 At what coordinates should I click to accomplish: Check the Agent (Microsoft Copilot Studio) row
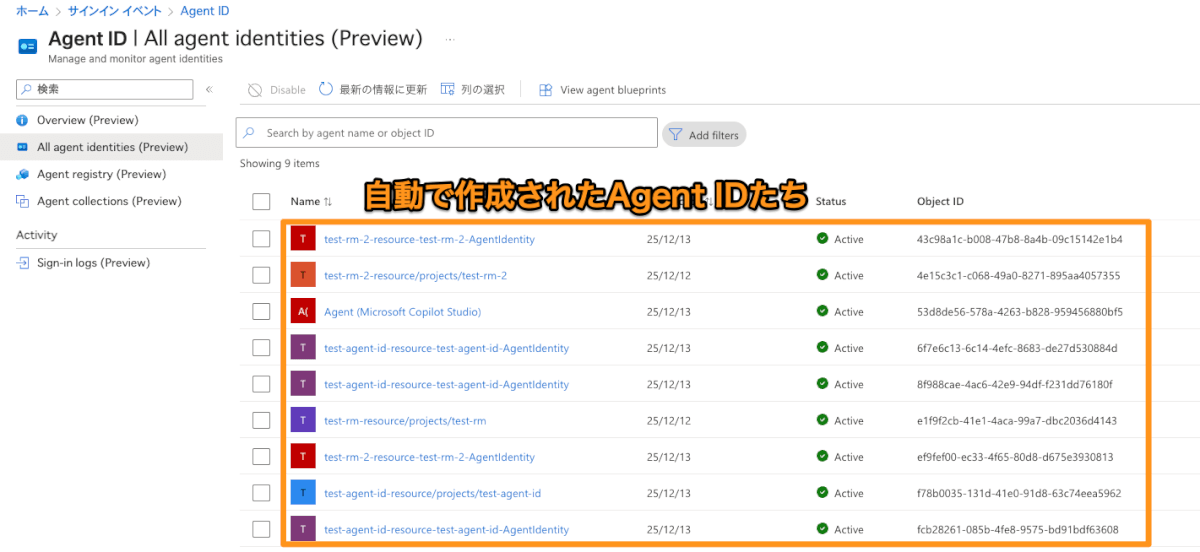[261, 312]
